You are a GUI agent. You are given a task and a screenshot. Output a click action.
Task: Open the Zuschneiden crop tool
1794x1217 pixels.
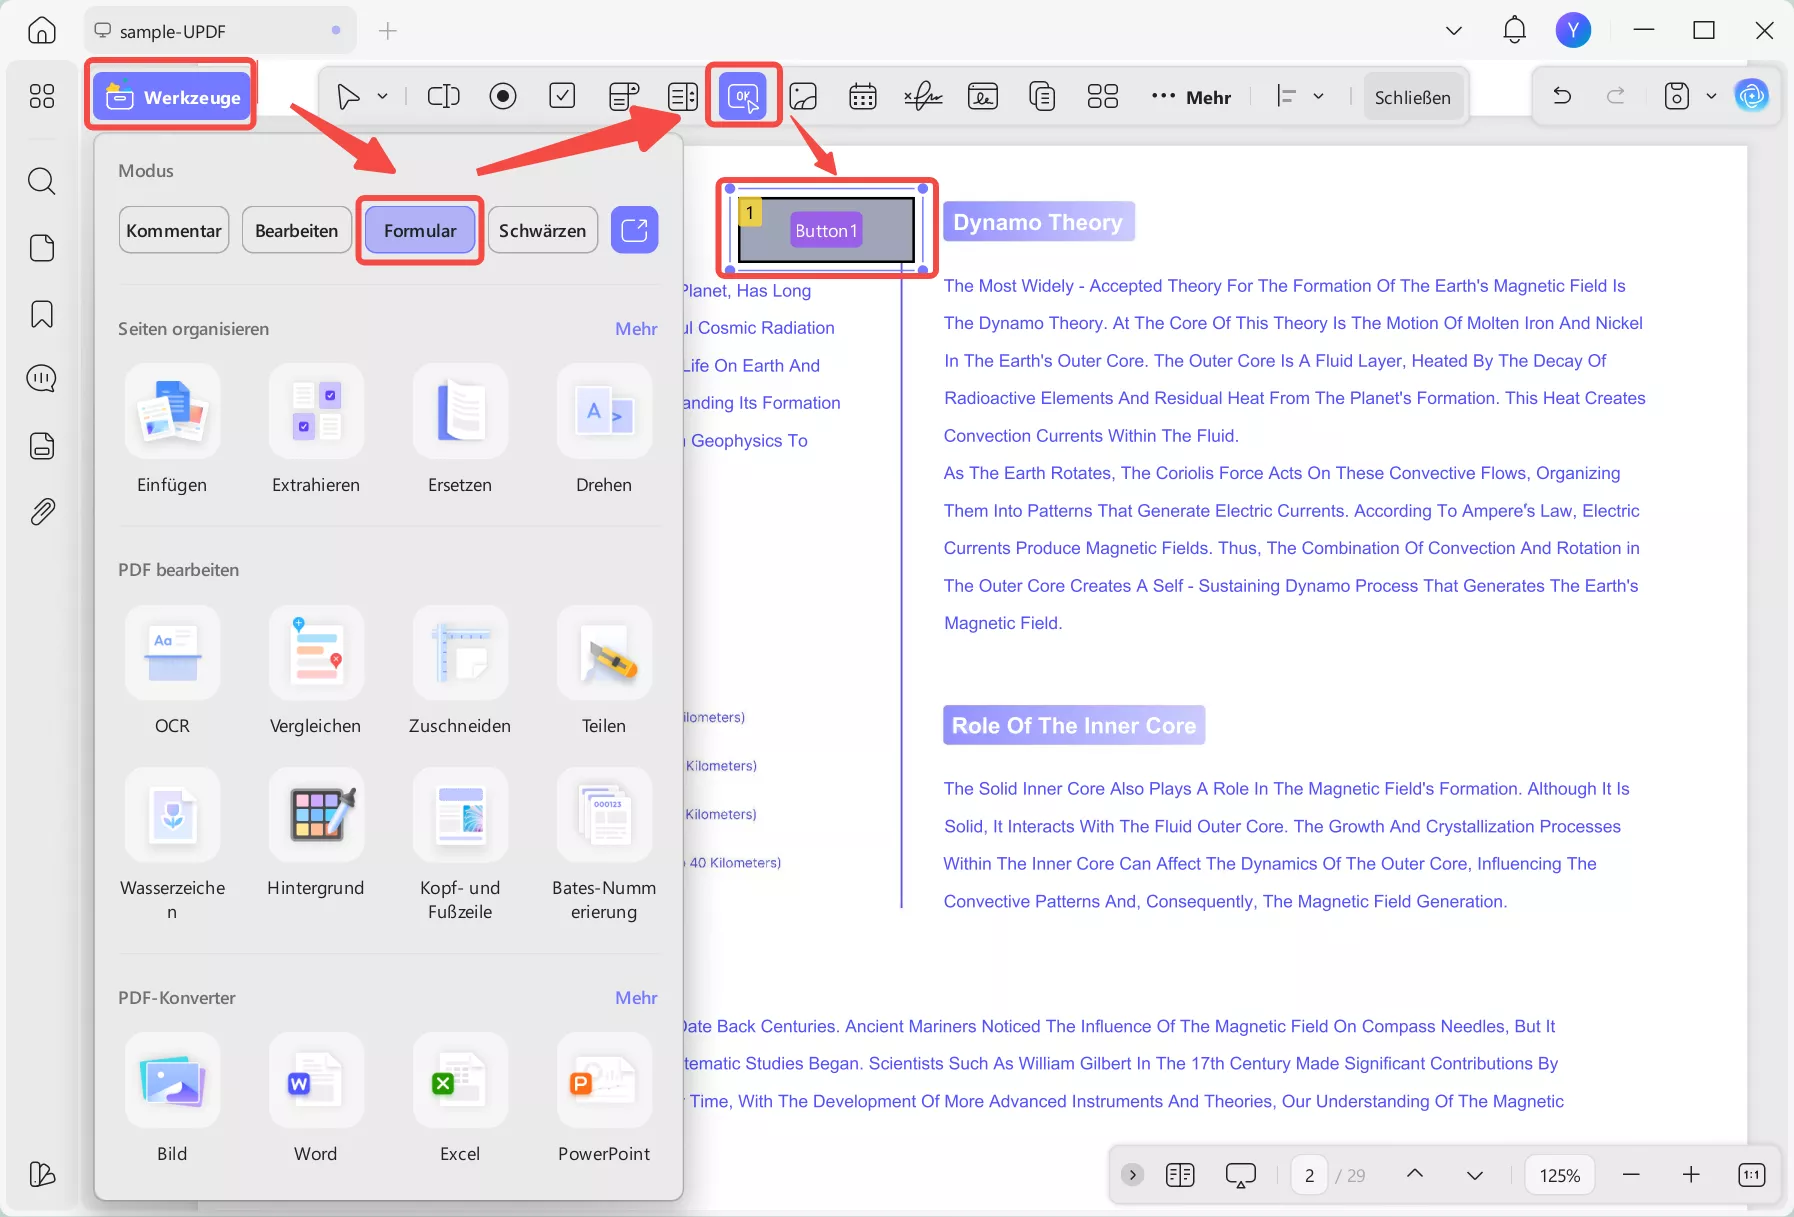pyautogui.click(x=460, y=671)
